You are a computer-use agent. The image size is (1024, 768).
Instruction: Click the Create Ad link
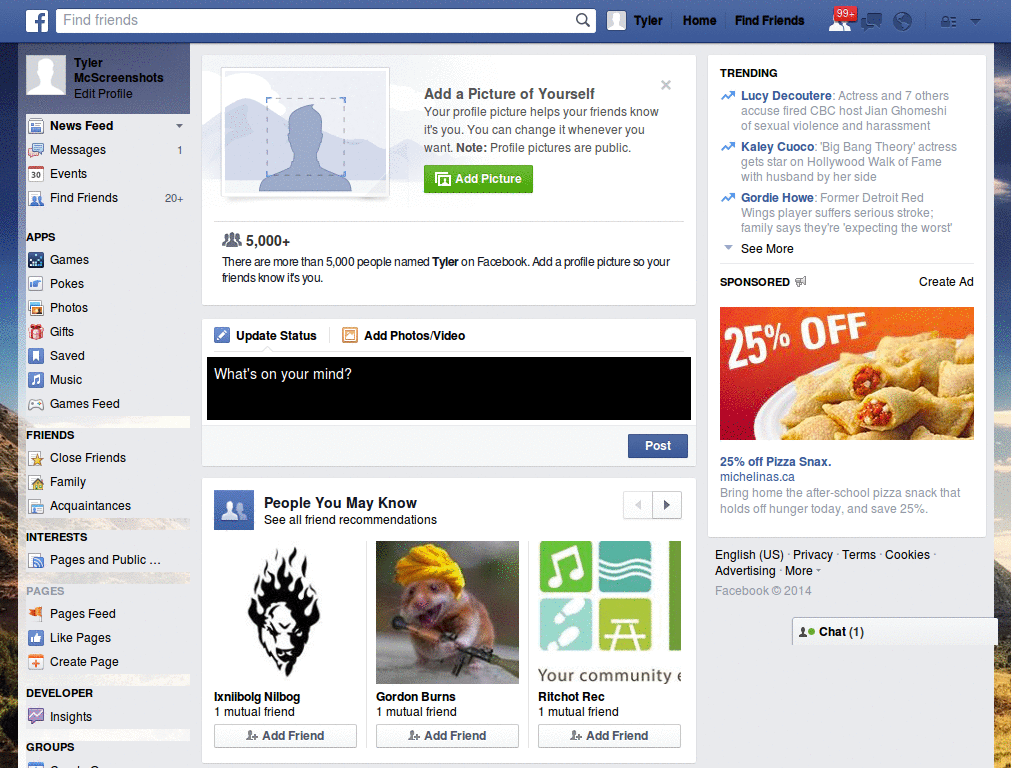946,282
